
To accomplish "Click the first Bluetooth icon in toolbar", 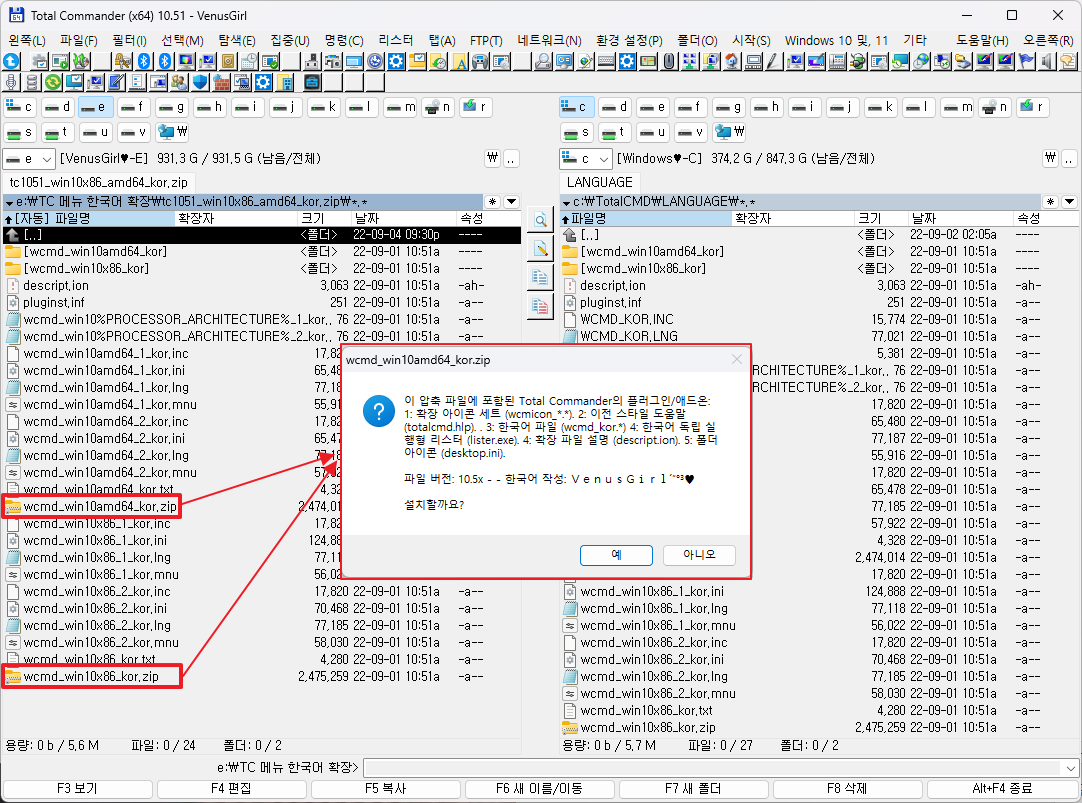I will (144, 61).
